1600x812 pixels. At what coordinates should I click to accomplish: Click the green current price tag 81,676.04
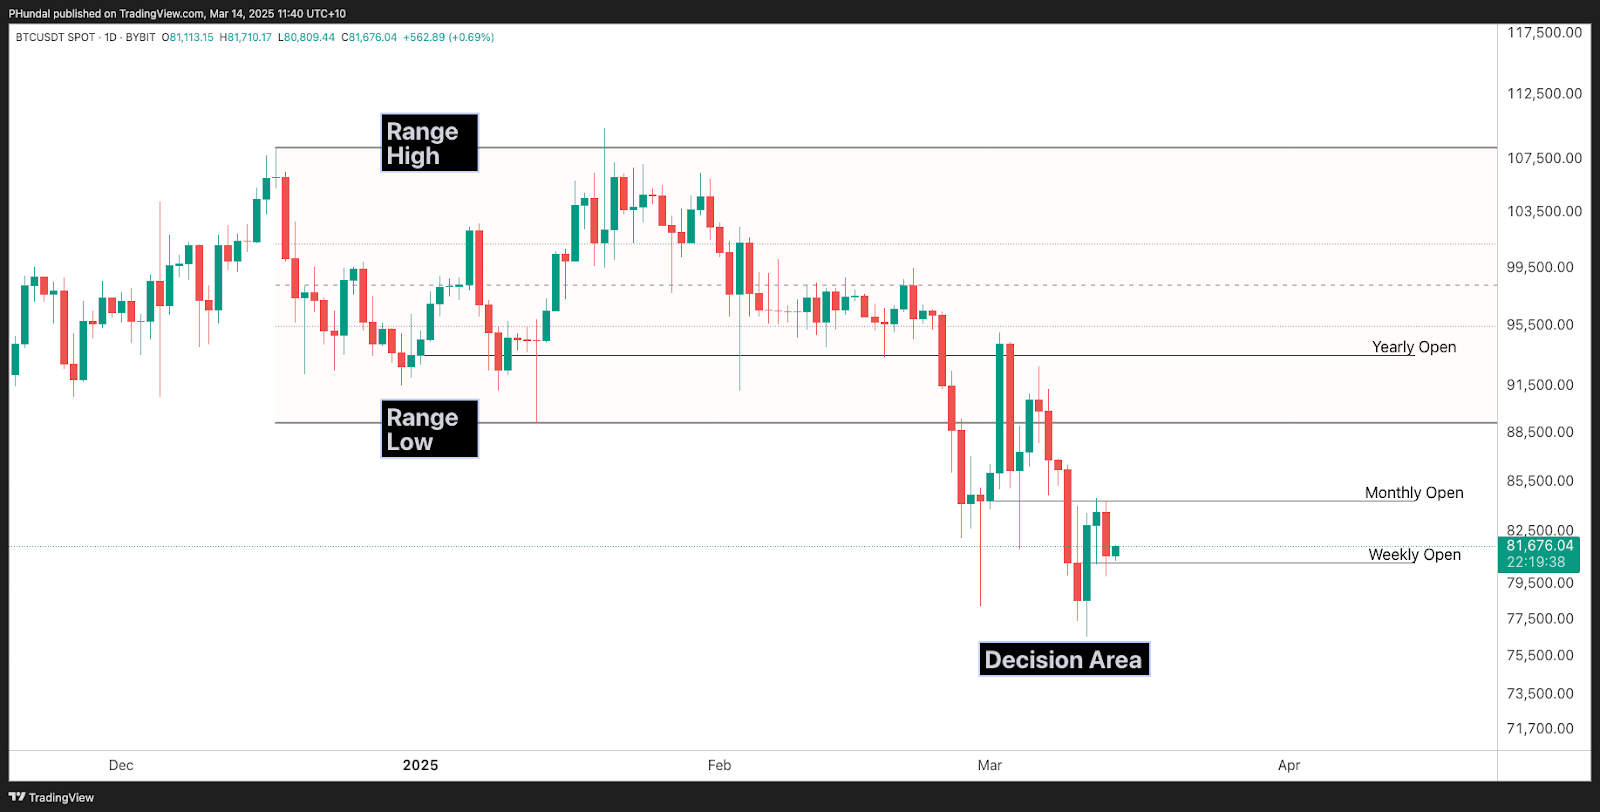1539,546
